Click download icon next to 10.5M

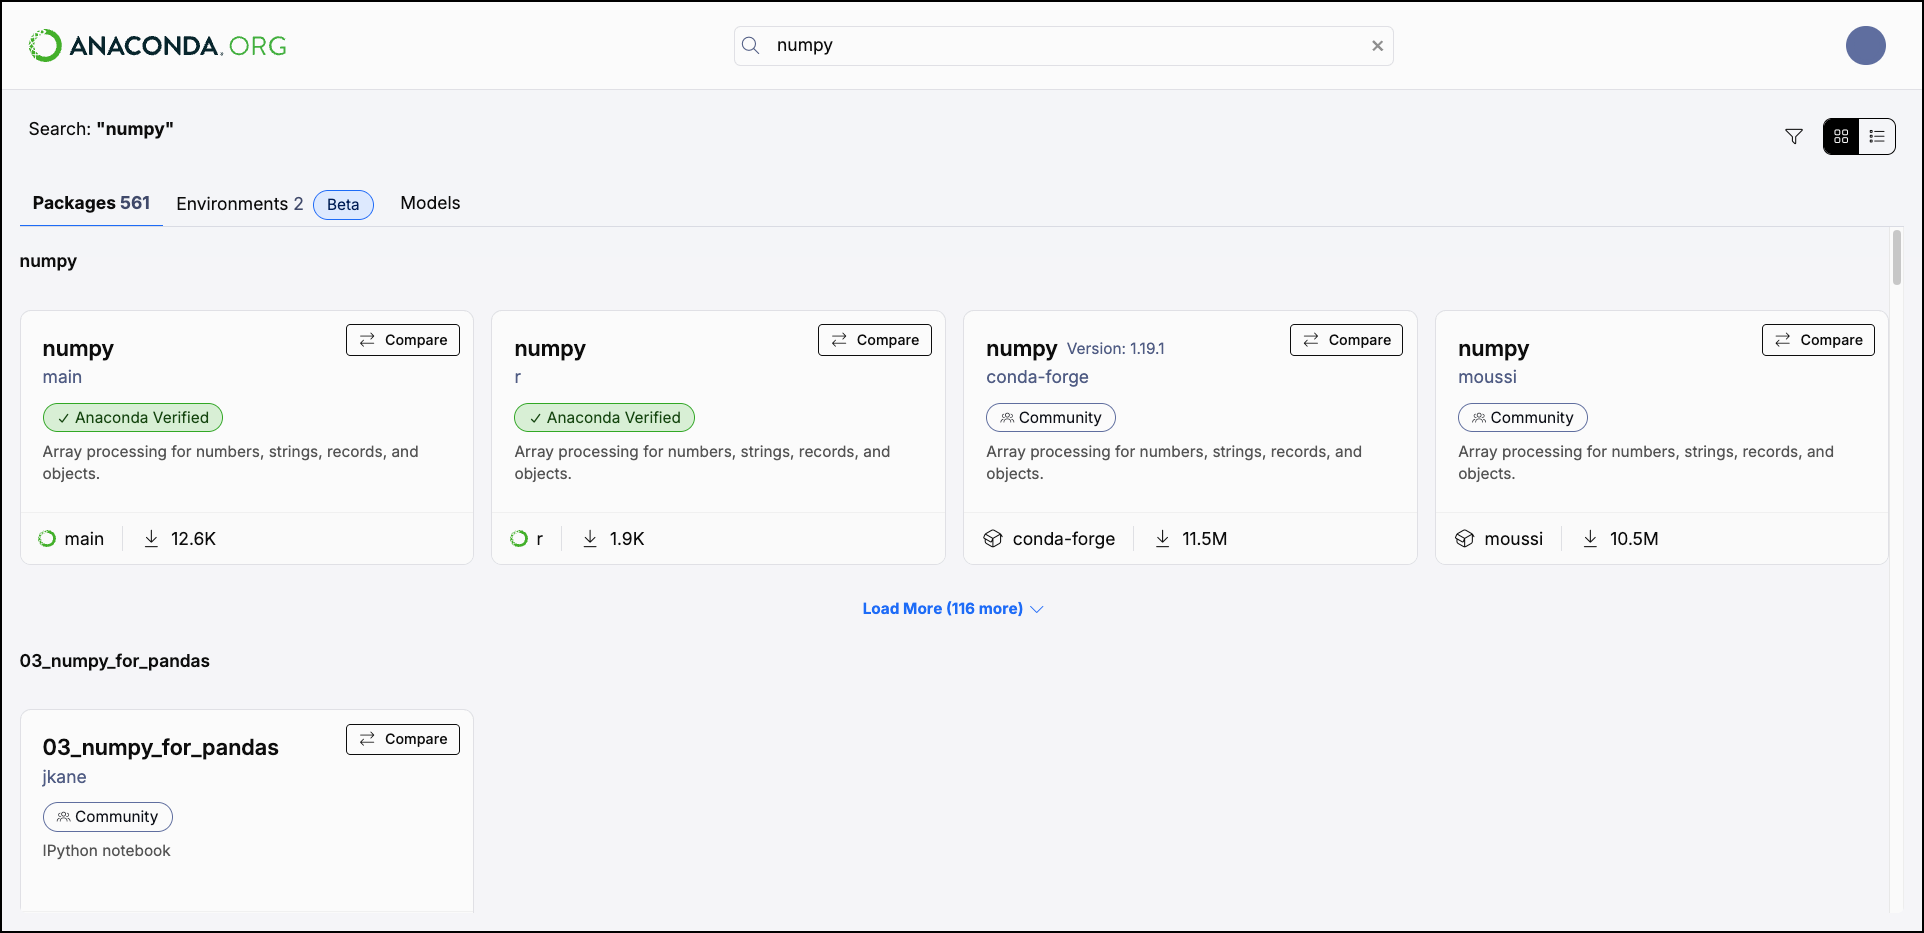[x=1590, y=539]
